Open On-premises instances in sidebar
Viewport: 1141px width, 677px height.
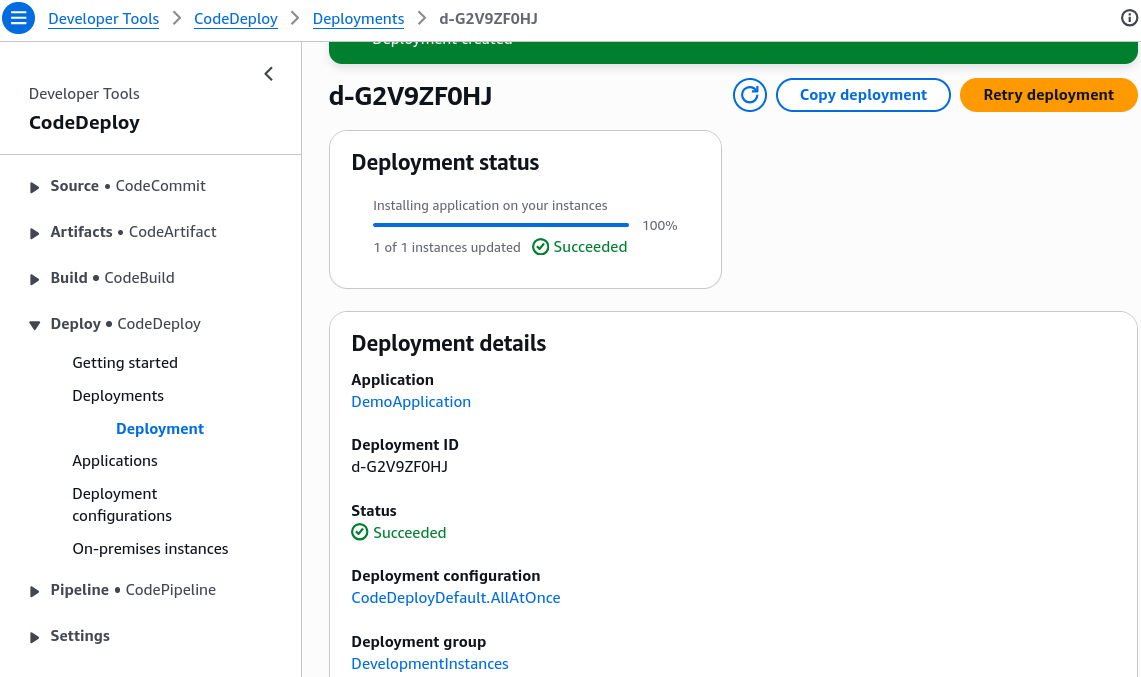click(x=150, y=548)
